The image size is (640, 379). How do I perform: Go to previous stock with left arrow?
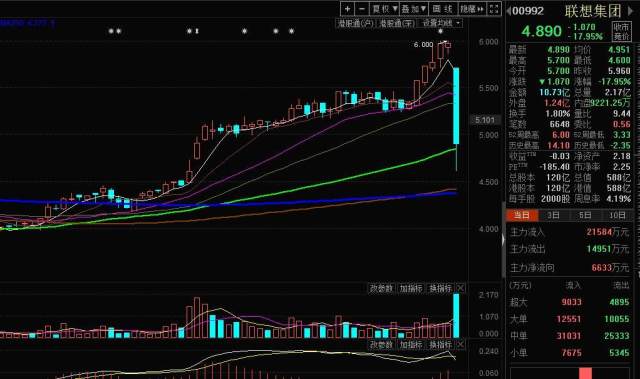pos(509,11)
